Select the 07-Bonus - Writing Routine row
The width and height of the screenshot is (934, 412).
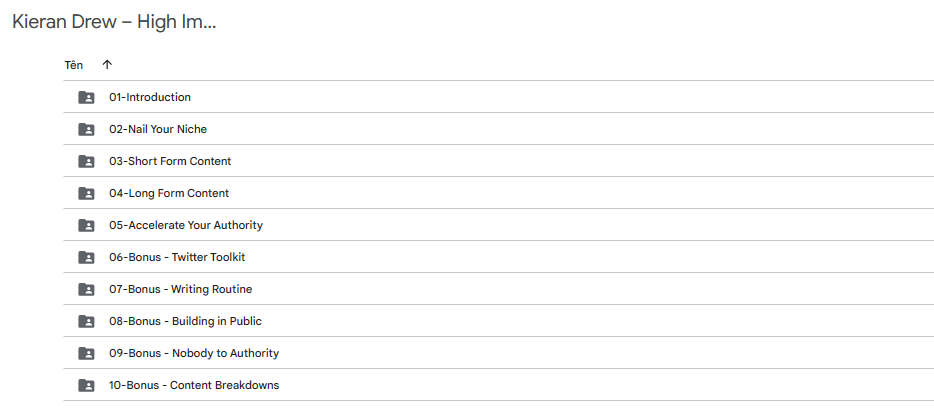tap(499, 289)
